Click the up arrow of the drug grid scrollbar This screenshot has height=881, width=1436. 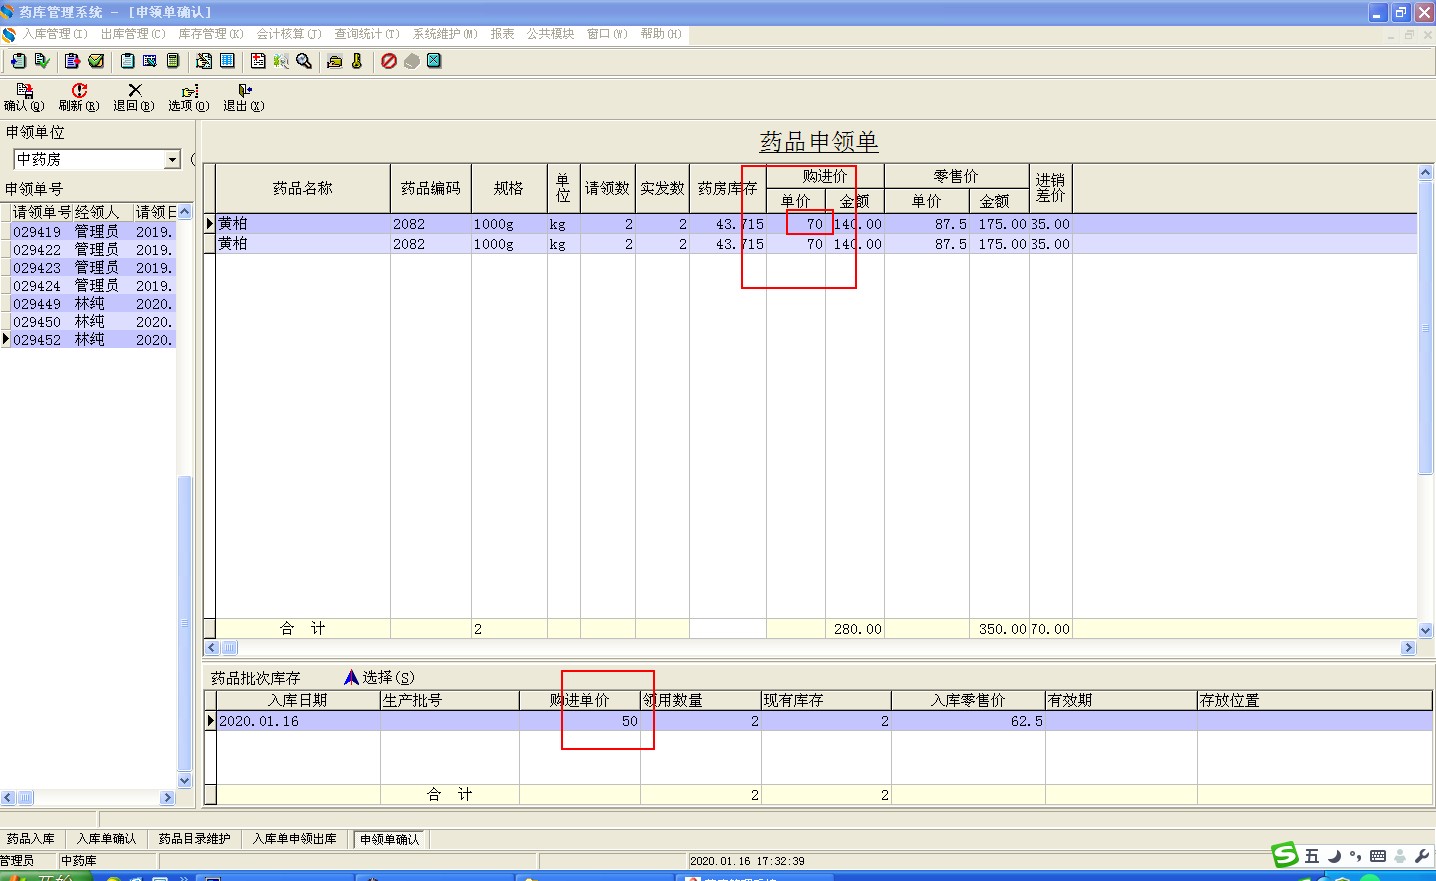point(1426,173)
